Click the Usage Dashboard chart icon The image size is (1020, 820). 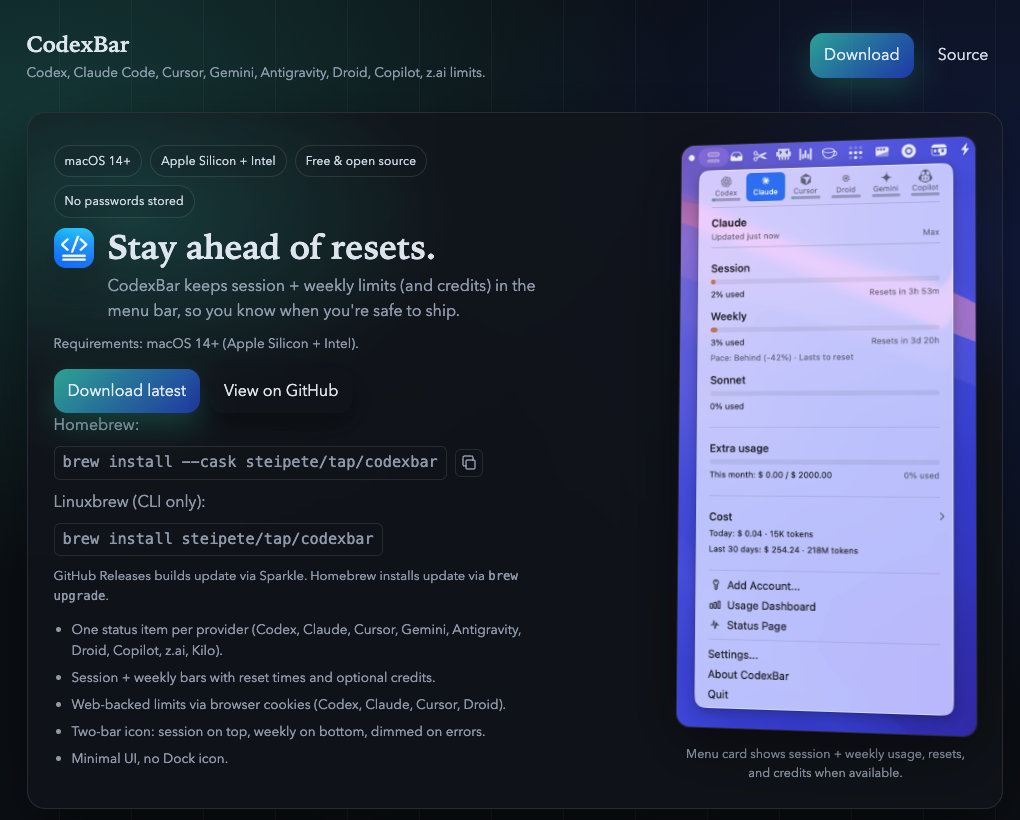tap(715, 605)
